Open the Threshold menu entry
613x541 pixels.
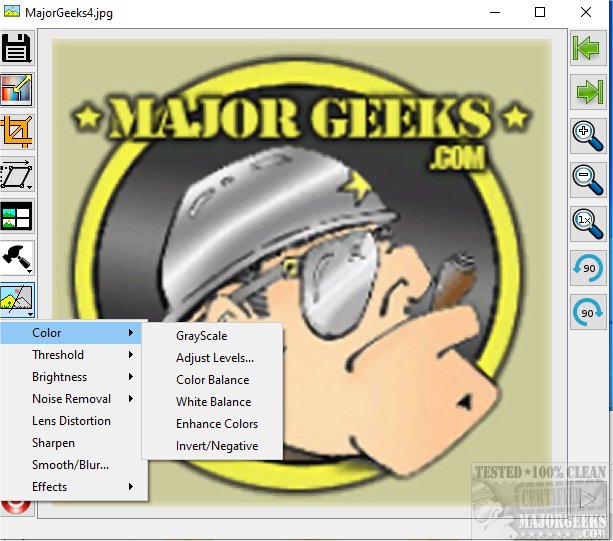click(73, 355)
